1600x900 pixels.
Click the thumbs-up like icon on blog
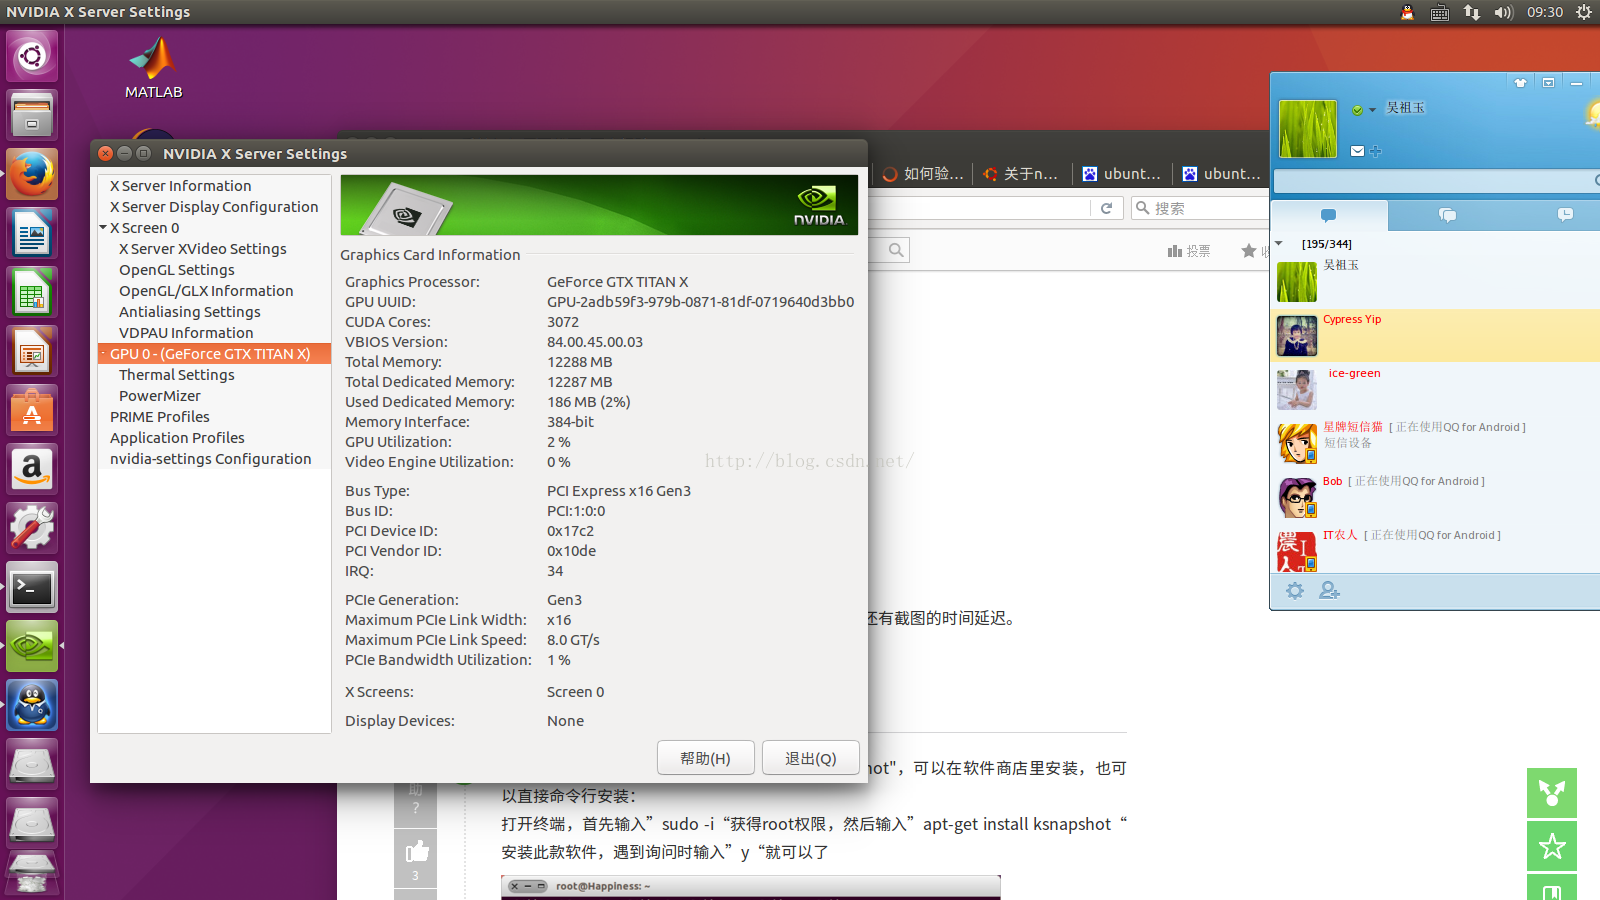click(417, 851)
